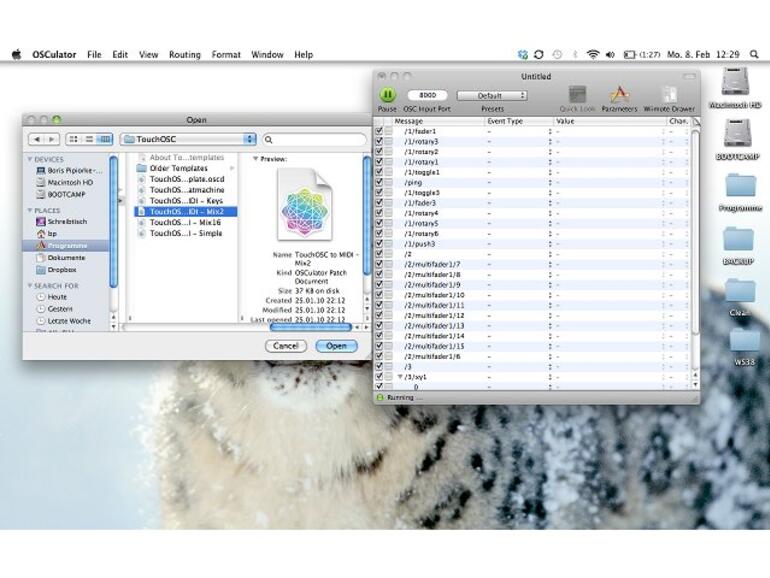Switch Open dialog to icon view
The height and width of the screenshot is (578, 770).
click(x=74, y=139)
